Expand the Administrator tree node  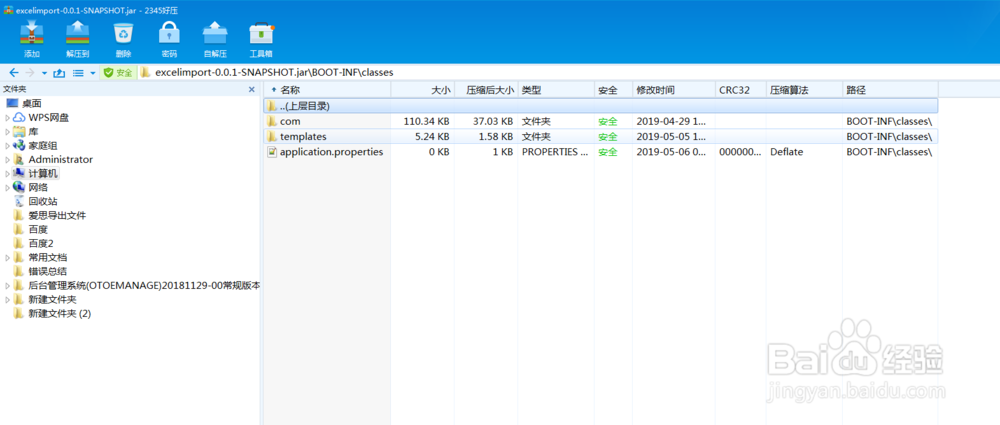click(7, 160)
